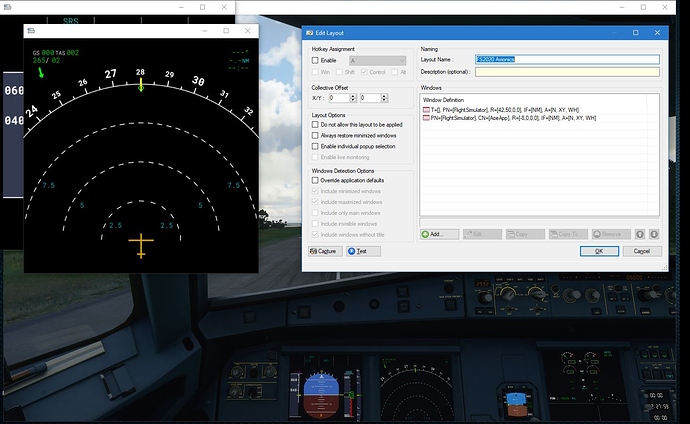The height and width of the screenshot is (424, 690).
Task: Click the green wind arrow on navigation display
Action: (41, 73)
